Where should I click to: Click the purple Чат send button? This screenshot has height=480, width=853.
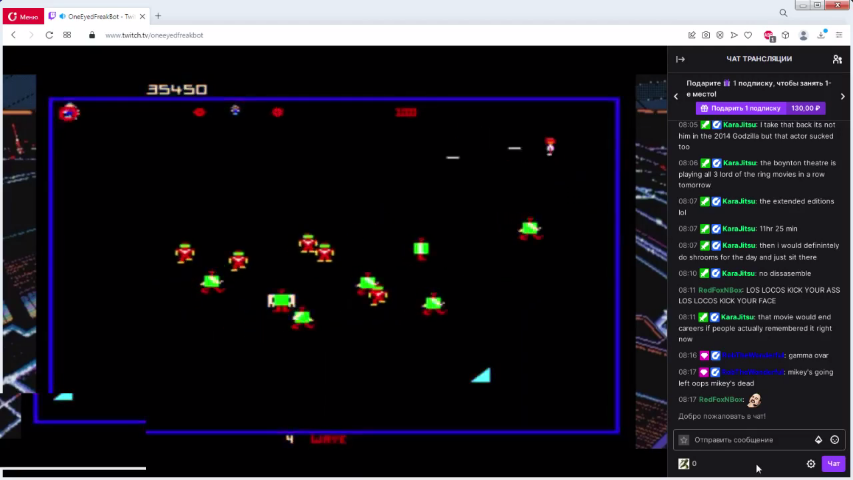(833, 464)
